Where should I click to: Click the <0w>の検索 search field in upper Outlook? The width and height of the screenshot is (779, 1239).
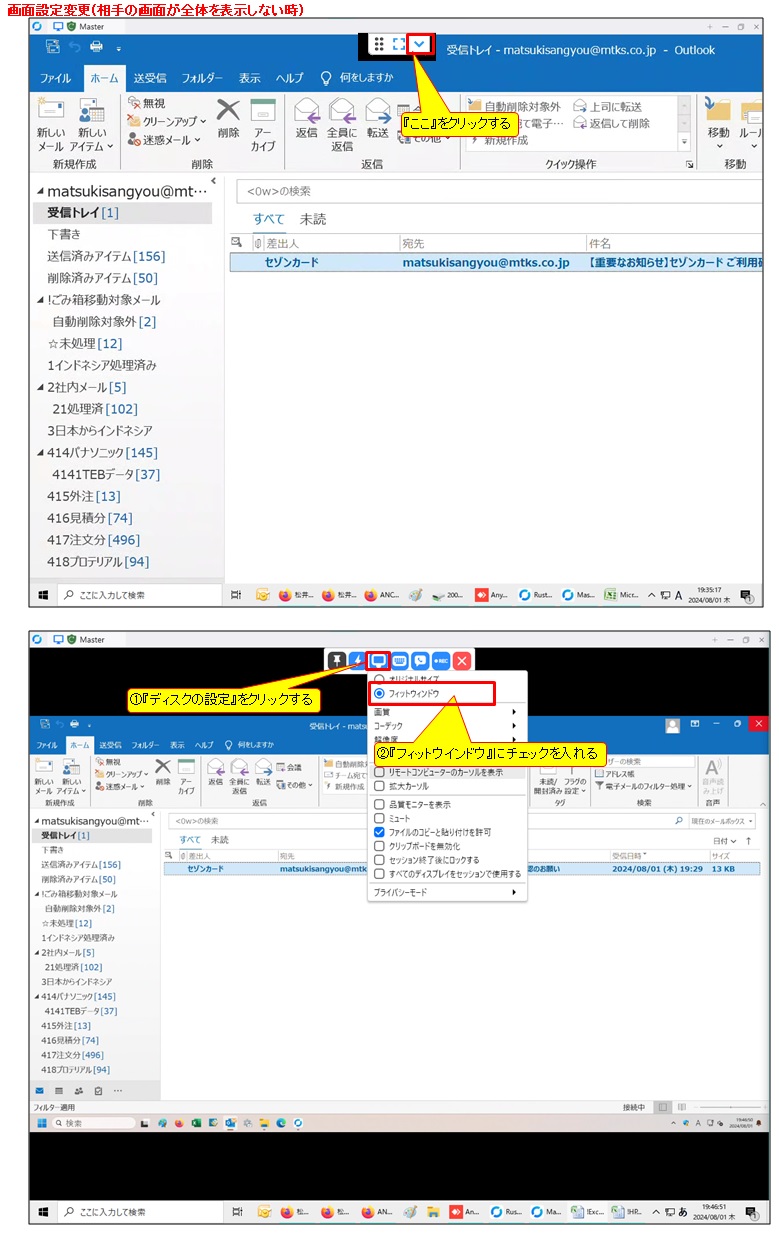point(500,191)
